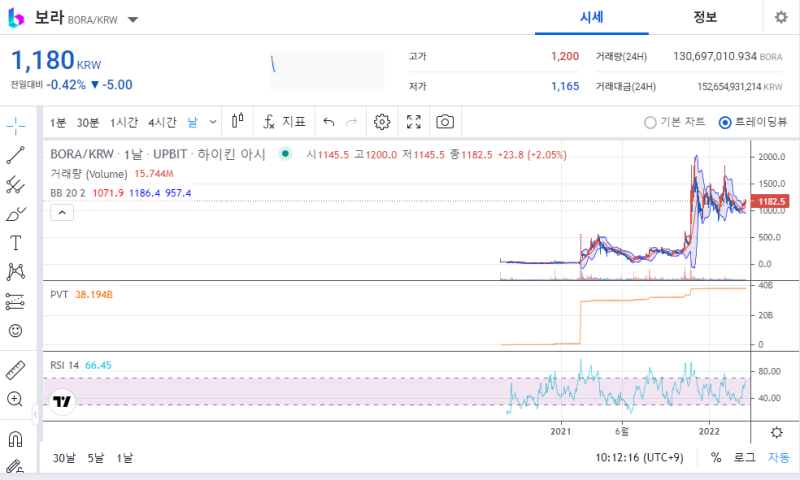Screen dimensions: 800x480
Task: Click the 저가 value 1,165
Action: [565, 86]
